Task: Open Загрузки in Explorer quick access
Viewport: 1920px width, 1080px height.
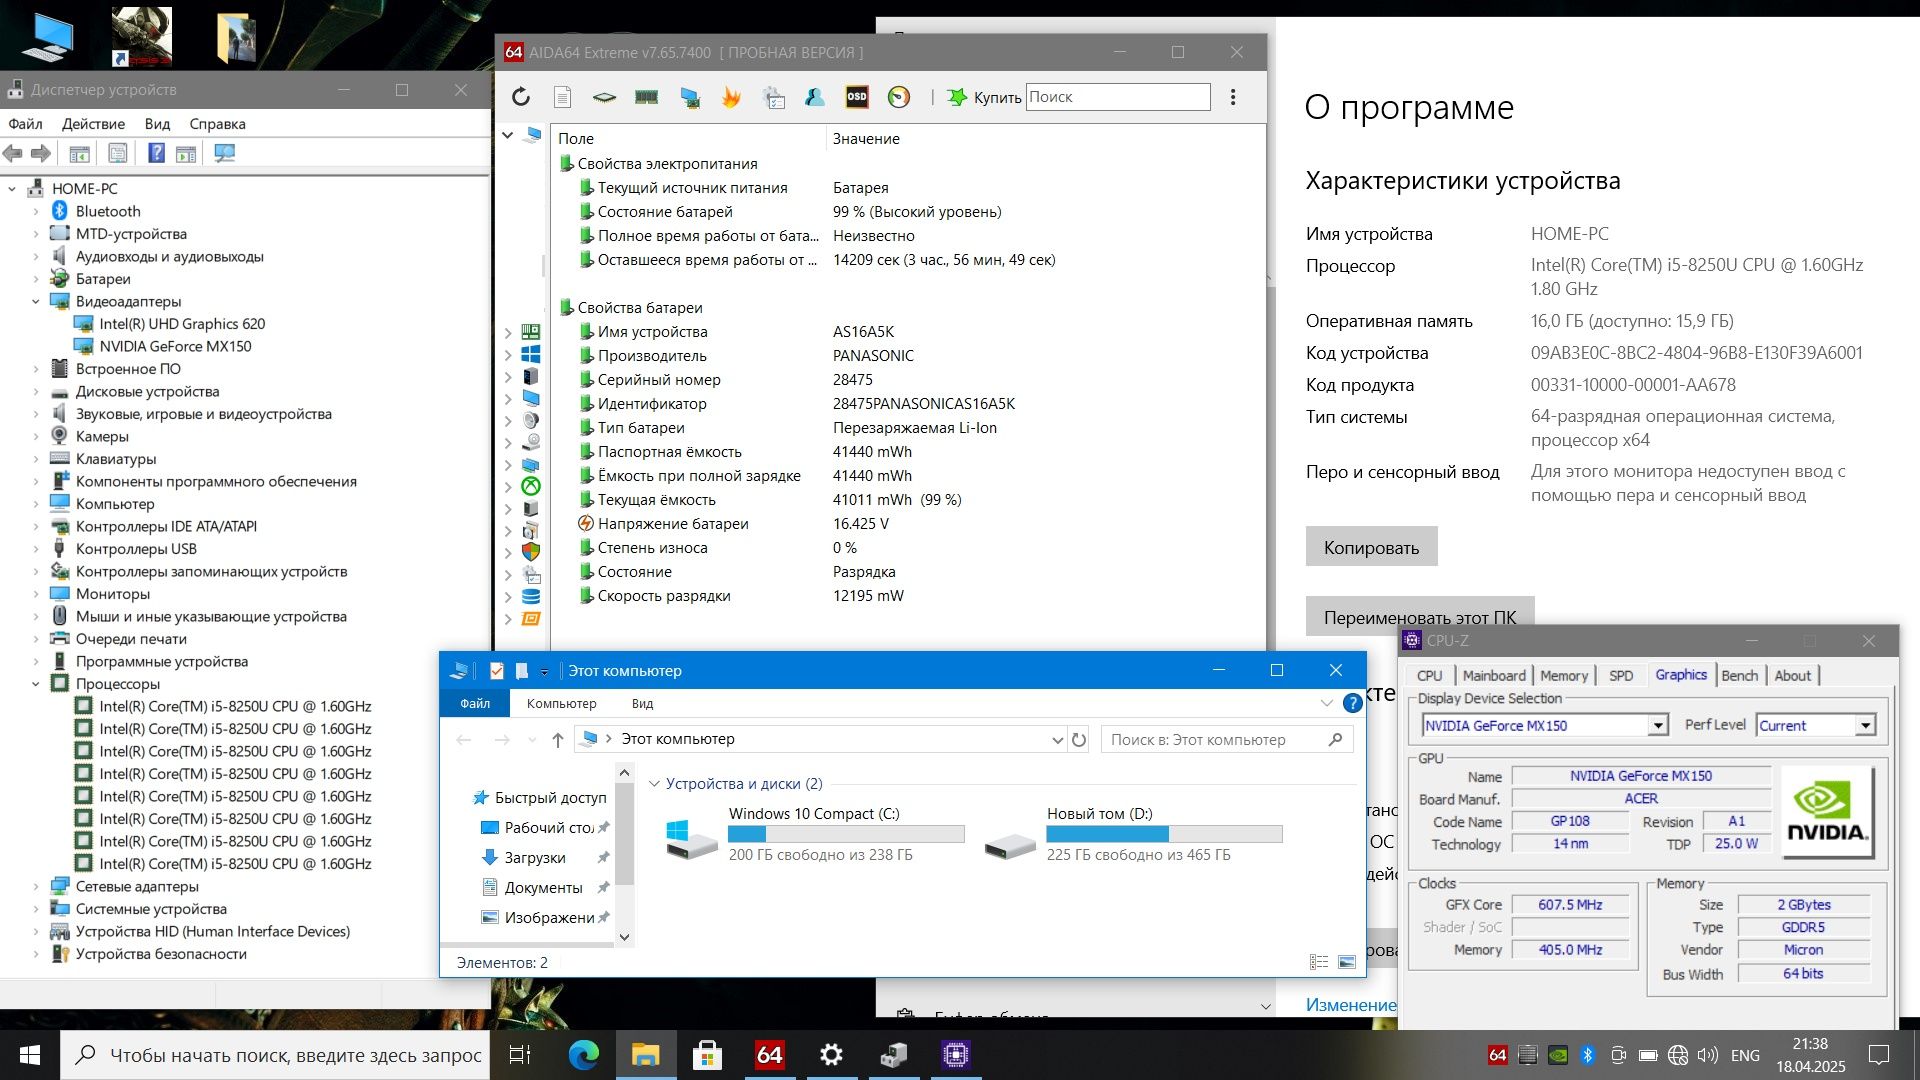Action: [535, 858]
